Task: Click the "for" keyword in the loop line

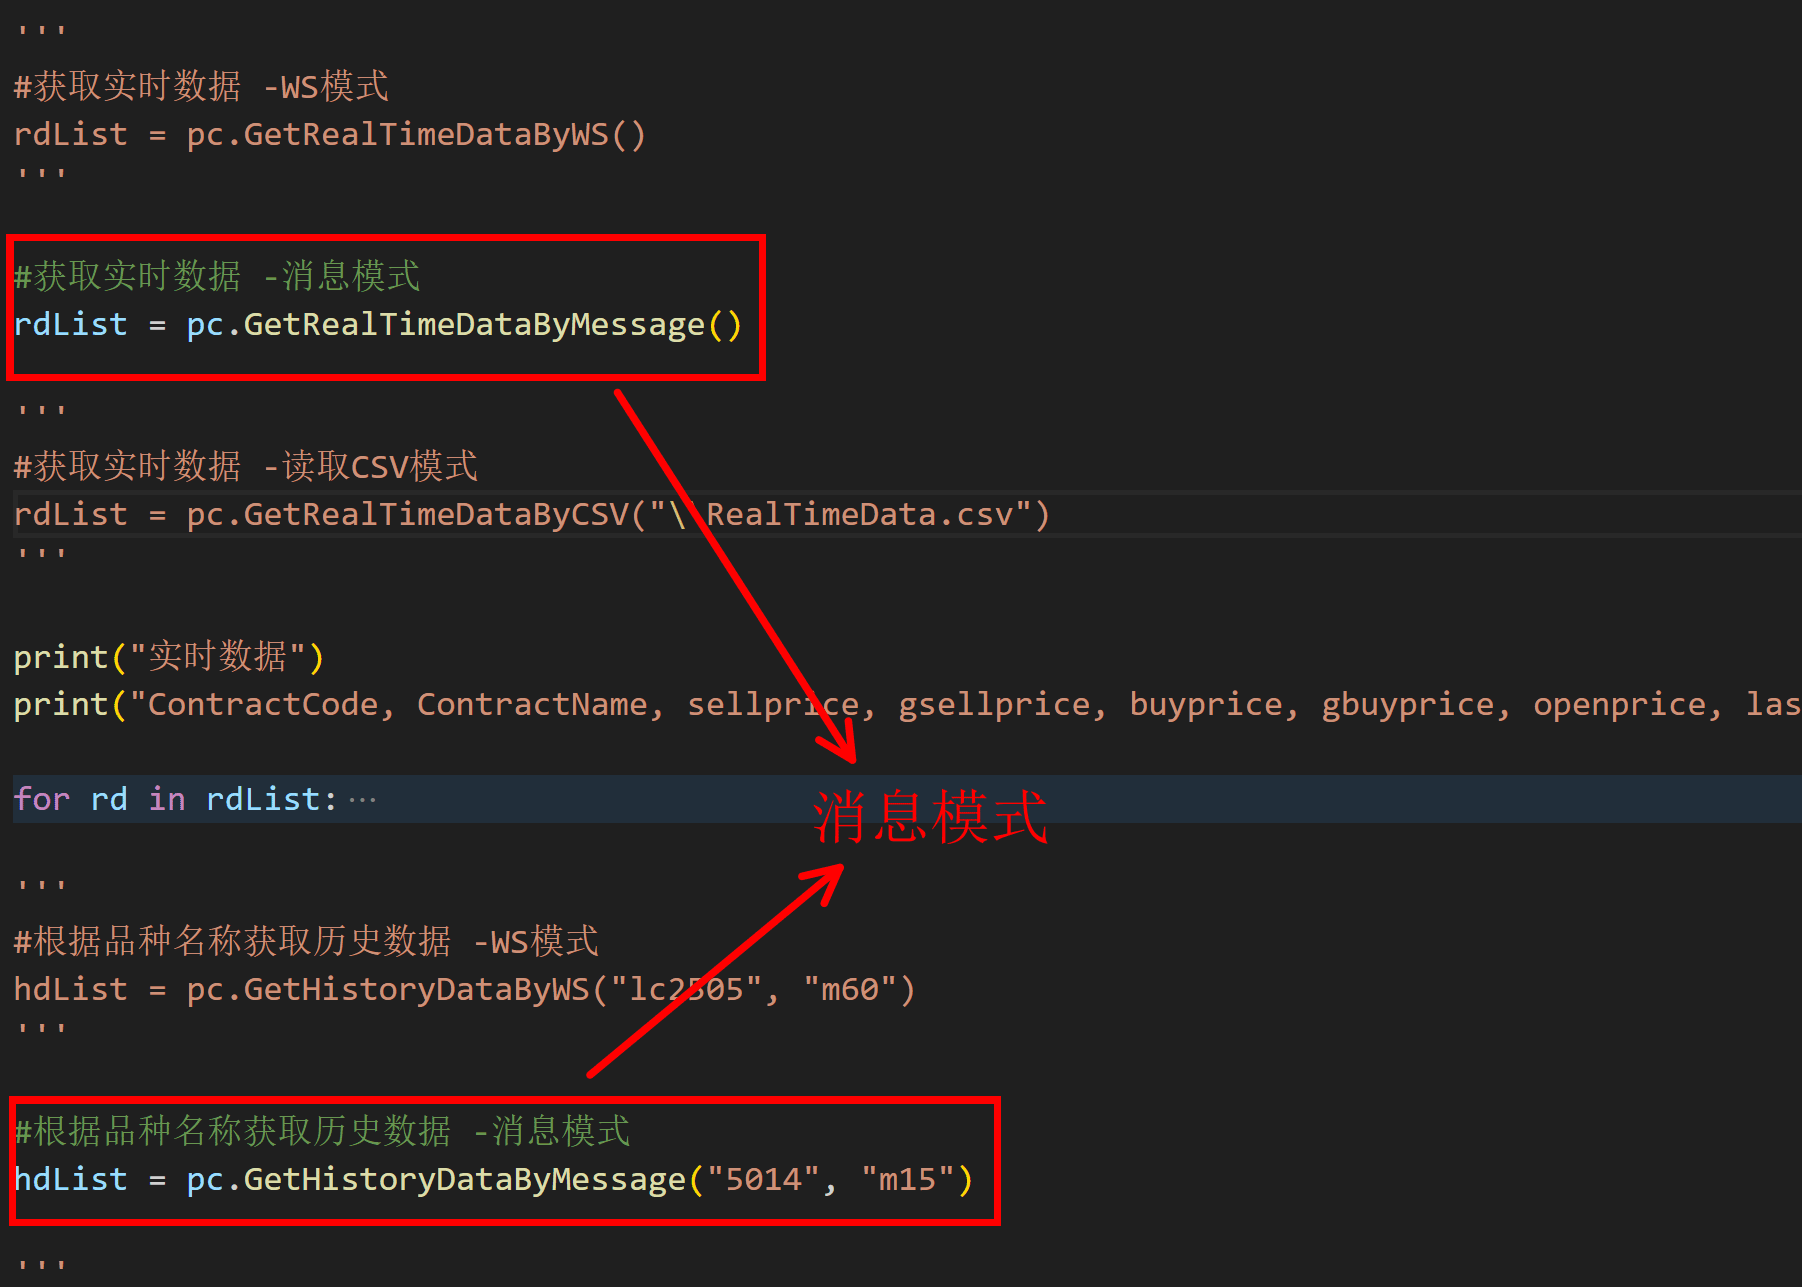Action: [x=42, y=800]
